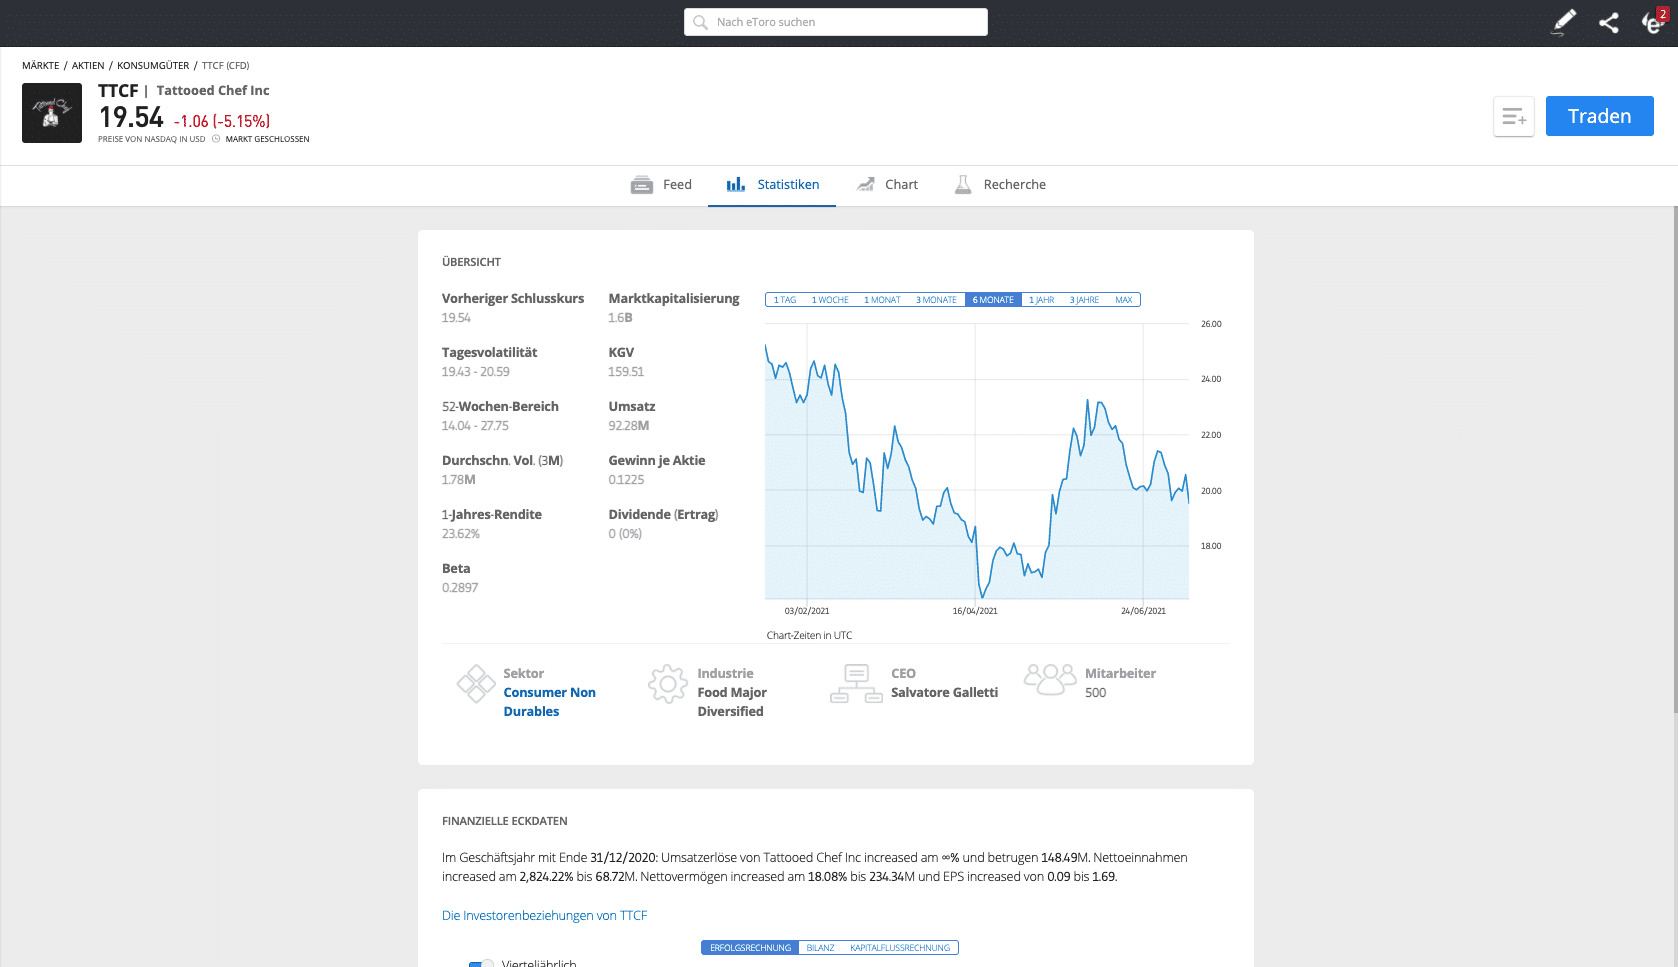Click the 1-Jahres-Rendite value 23.62%
1678x967 pixels.
point(461,534)
